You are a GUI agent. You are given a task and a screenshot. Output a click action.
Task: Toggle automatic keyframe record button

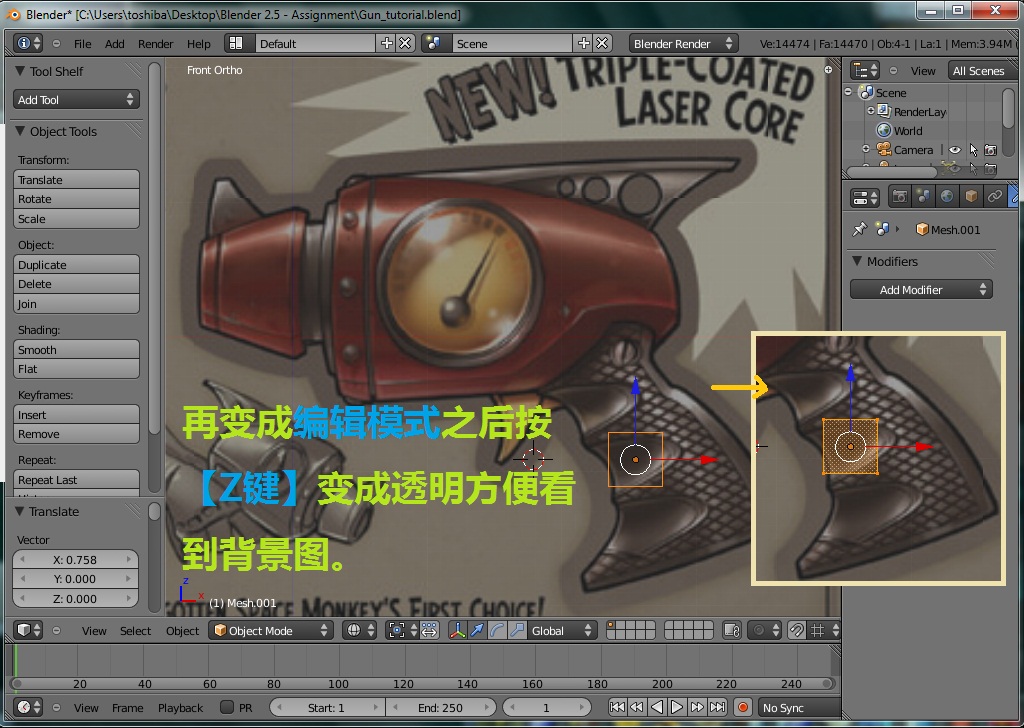[743, 707]
